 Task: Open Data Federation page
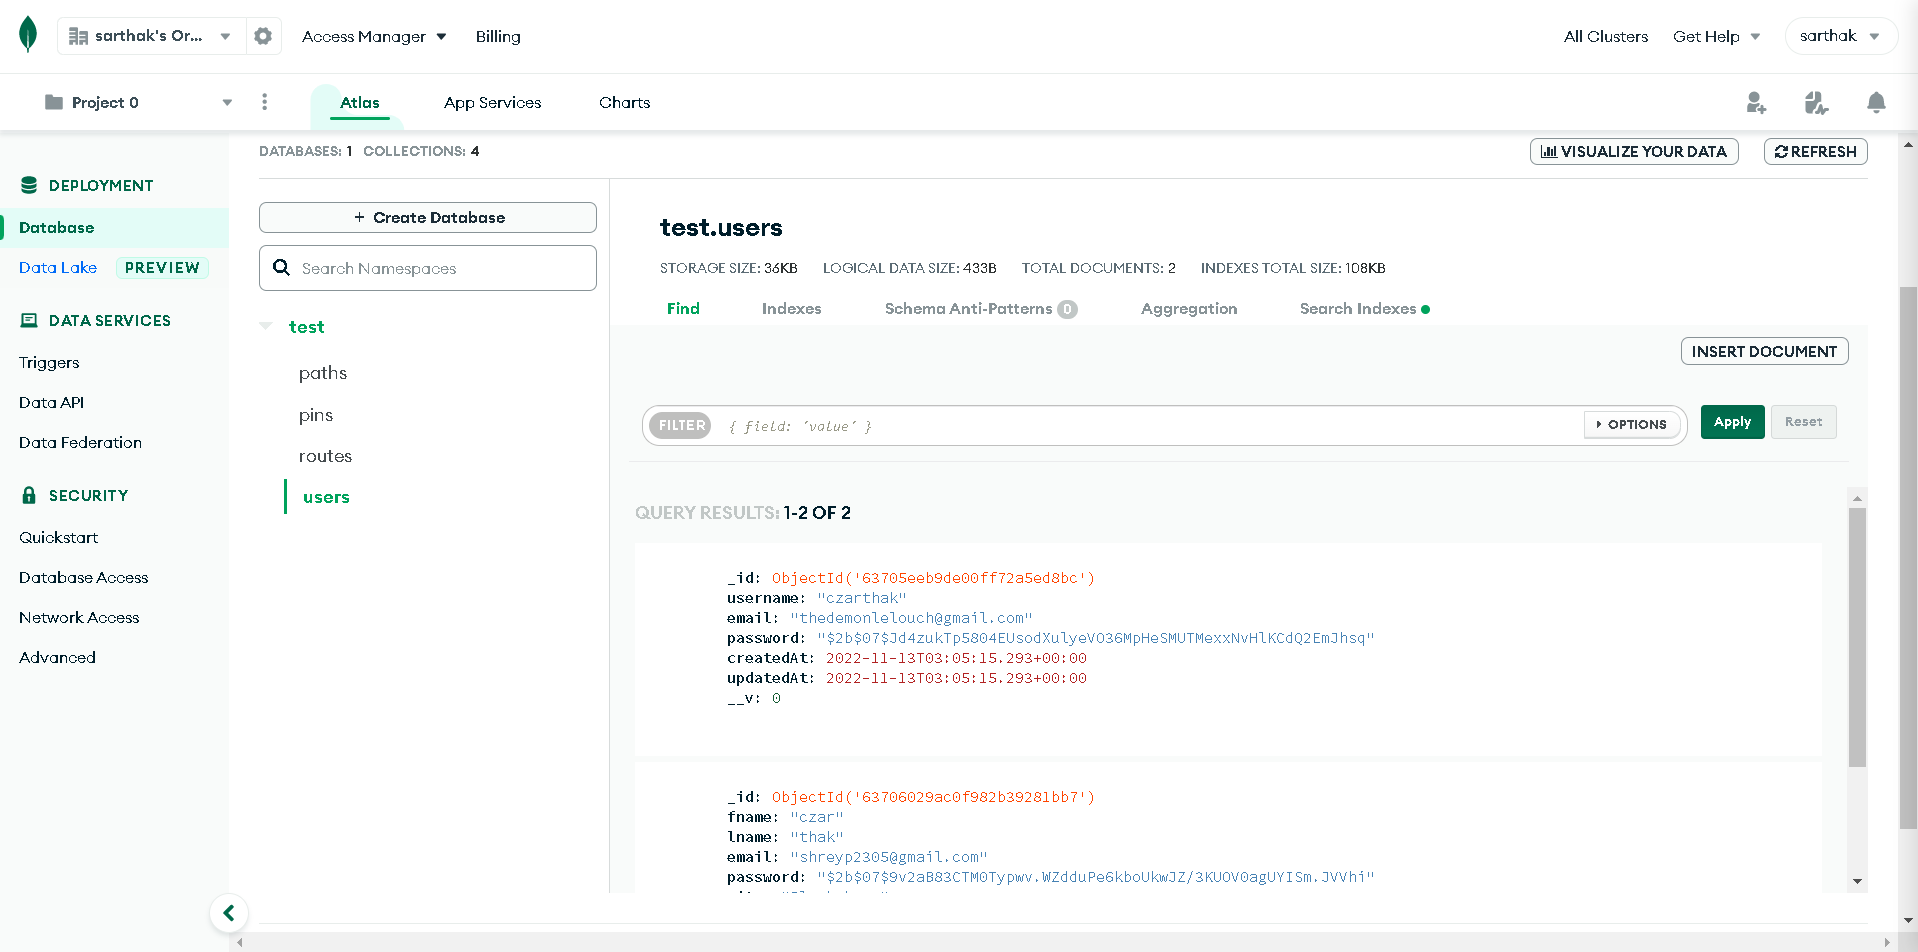[x=80, y=442]
